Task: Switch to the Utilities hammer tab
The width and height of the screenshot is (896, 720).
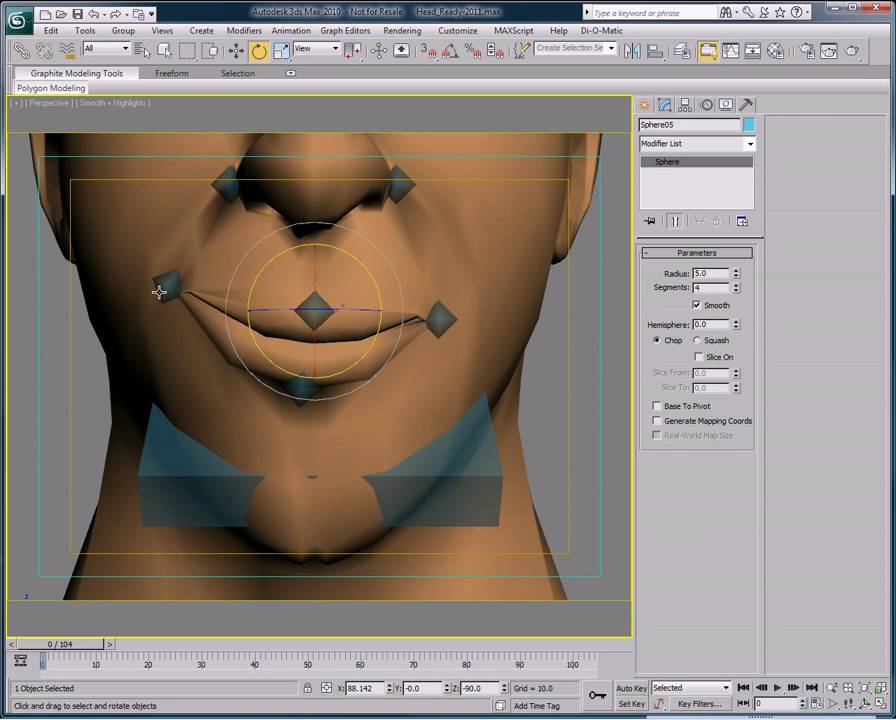Action: coord(746,105)
